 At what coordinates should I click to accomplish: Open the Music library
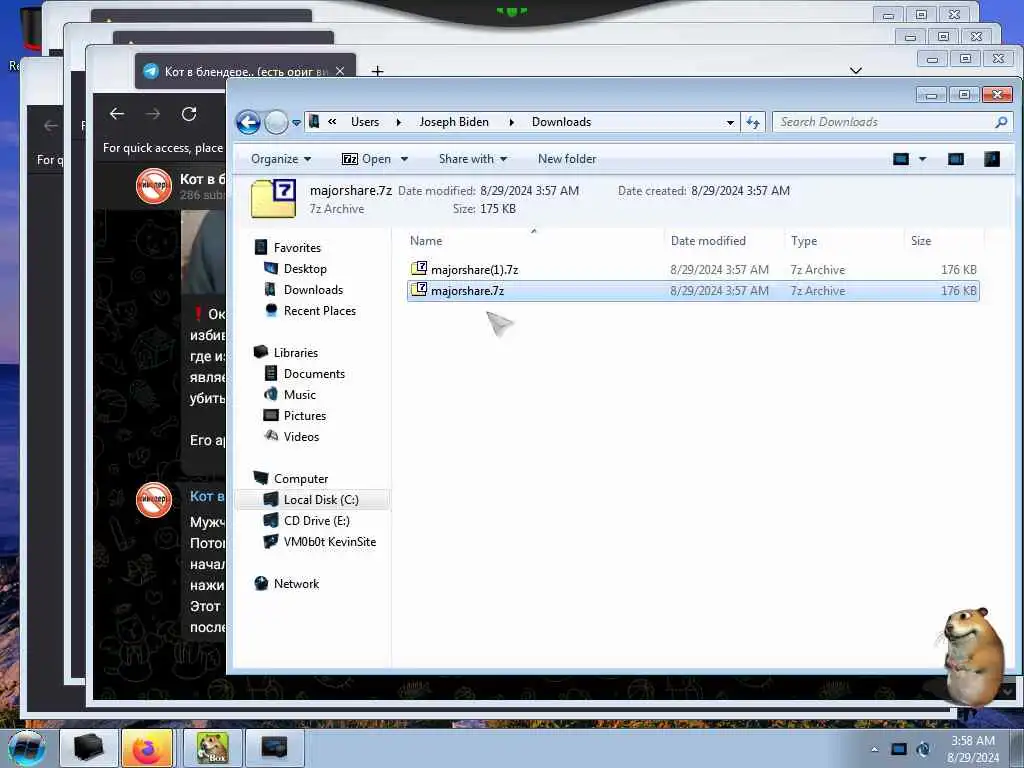pyautogui.click(x=300, y=394)
